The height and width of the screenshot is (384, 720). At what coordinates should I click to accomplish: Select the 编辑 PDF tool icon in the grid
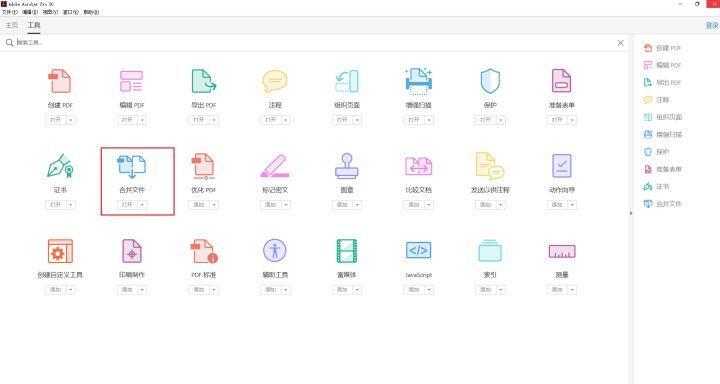(x=131, y=81)
